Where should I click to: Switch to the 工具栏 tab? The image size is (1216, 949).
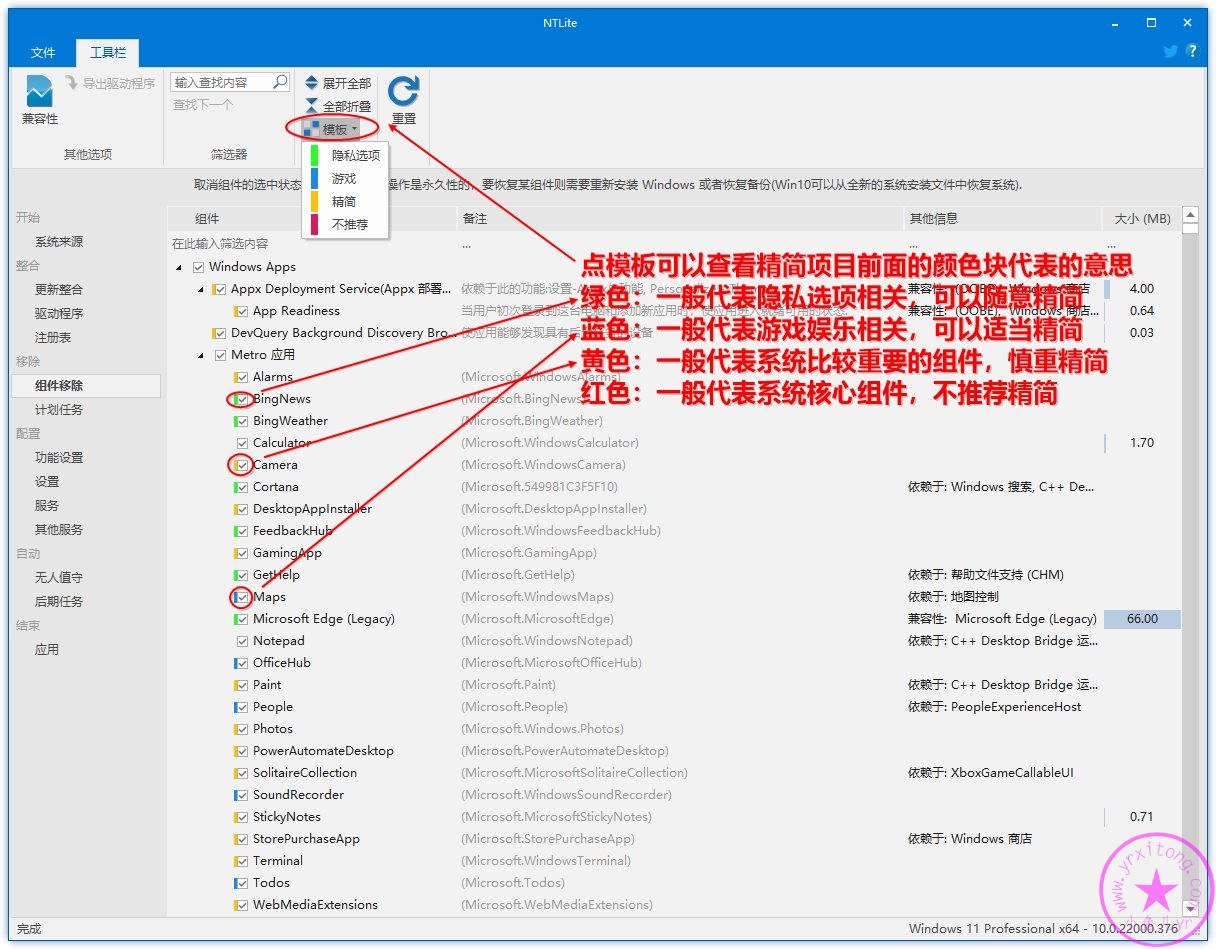coord(108,52)
